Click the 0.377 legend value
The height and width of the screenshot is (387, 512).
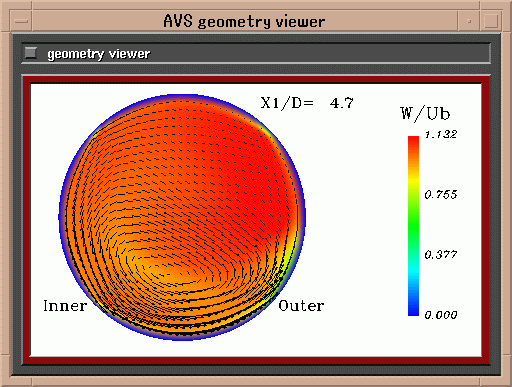tap(441, 255)
